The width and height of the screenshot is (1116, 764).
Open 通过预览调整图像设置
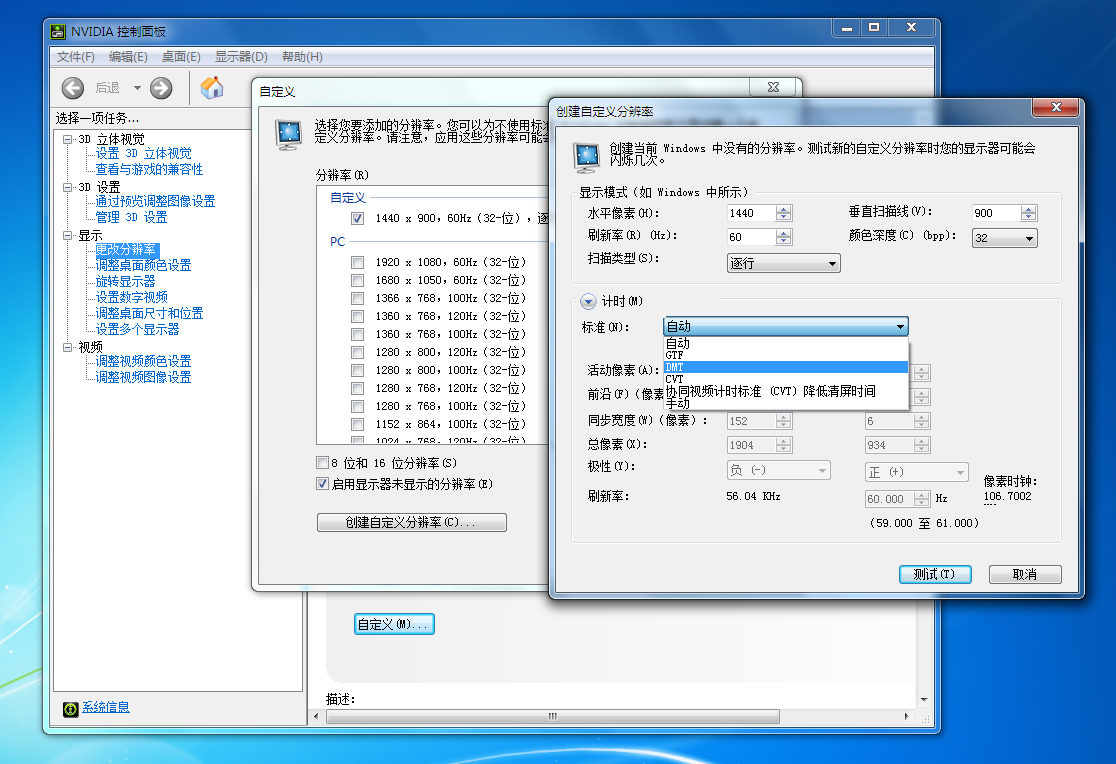click(155, 202)
